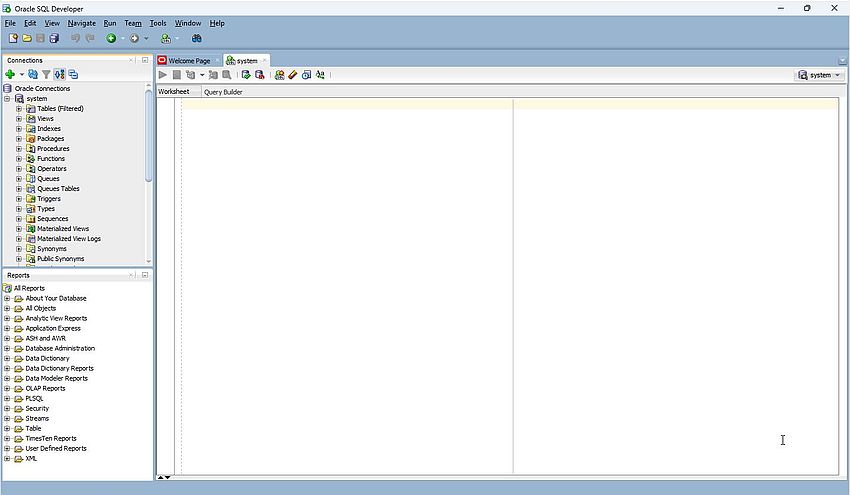Expand the Data Dictionary Reports folder
The width and height of the screenshot is (850, 495).
click(8, 369)
